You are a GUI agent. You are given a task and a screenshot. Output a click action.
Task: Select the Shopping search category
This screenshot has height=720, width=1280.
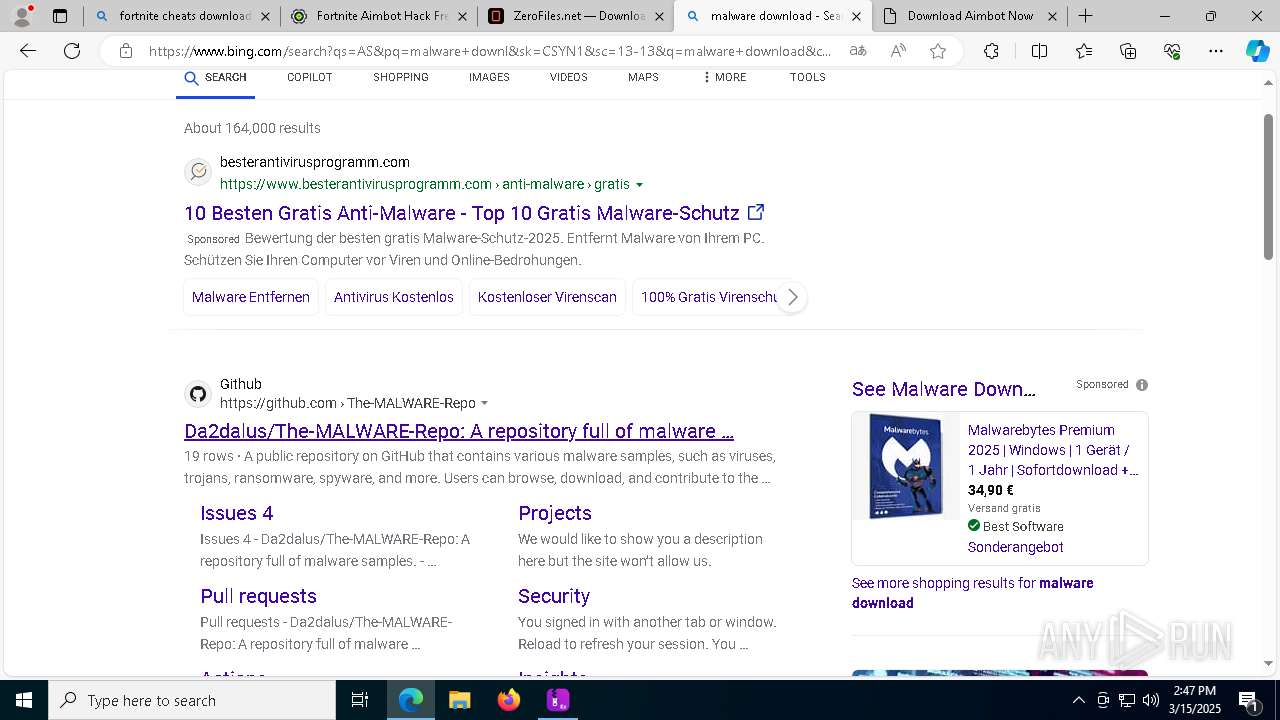[x=401, y=77]
